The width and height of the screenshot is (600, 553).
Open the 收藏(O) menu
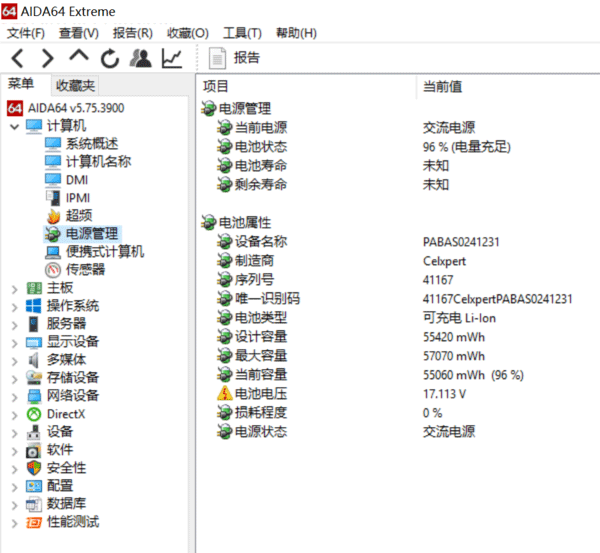pos(188,33)
